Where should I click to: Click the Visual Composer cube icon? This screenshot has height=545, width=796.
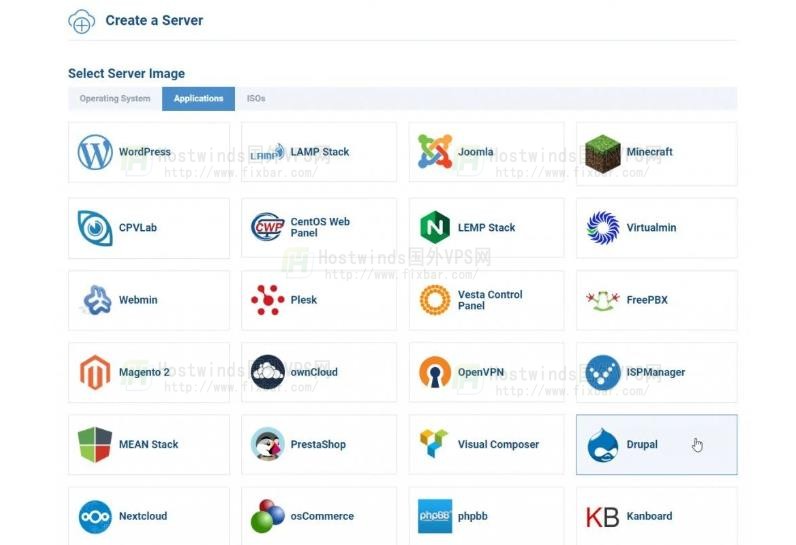[x=434, y=442]
